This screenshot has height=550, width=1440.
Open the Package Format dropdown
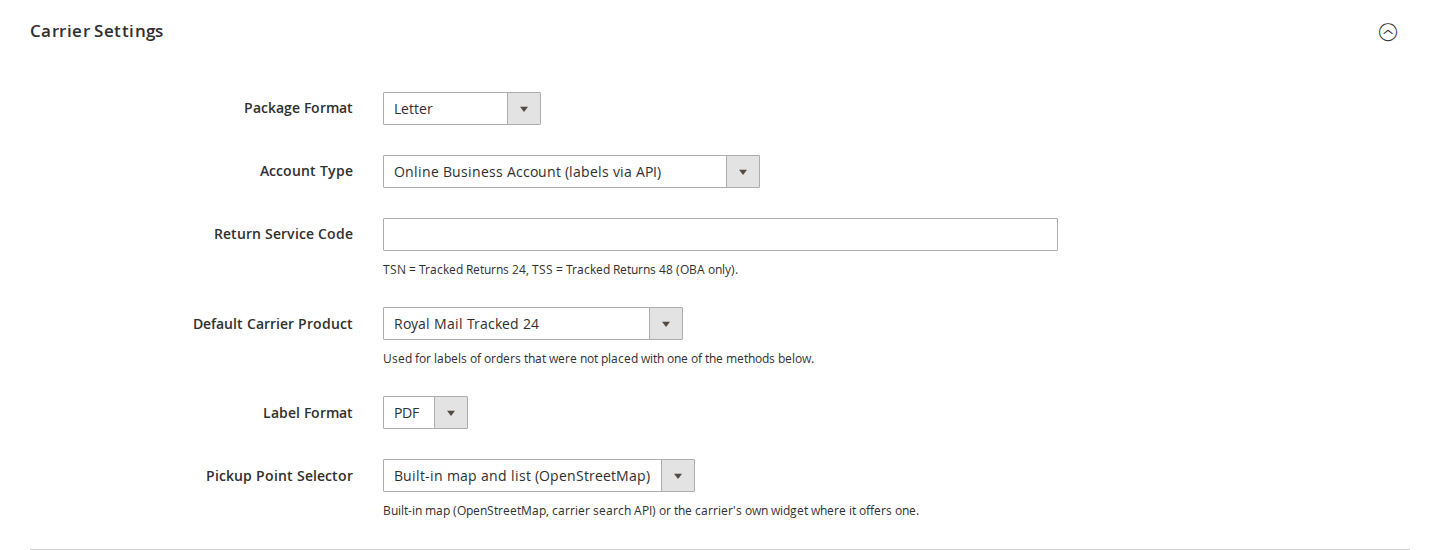[462, 109]
